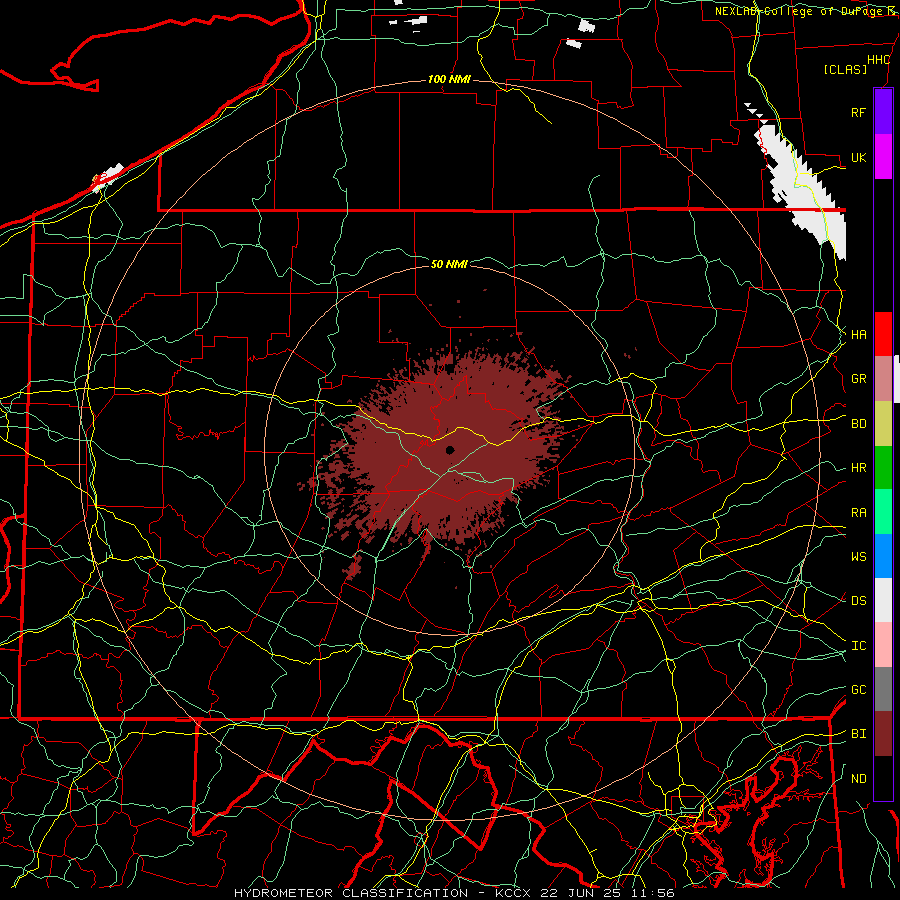Viewport: 900px width, 900px height.
Task: Click the "[CLAS]" legend header text
Action: [845, 69]
